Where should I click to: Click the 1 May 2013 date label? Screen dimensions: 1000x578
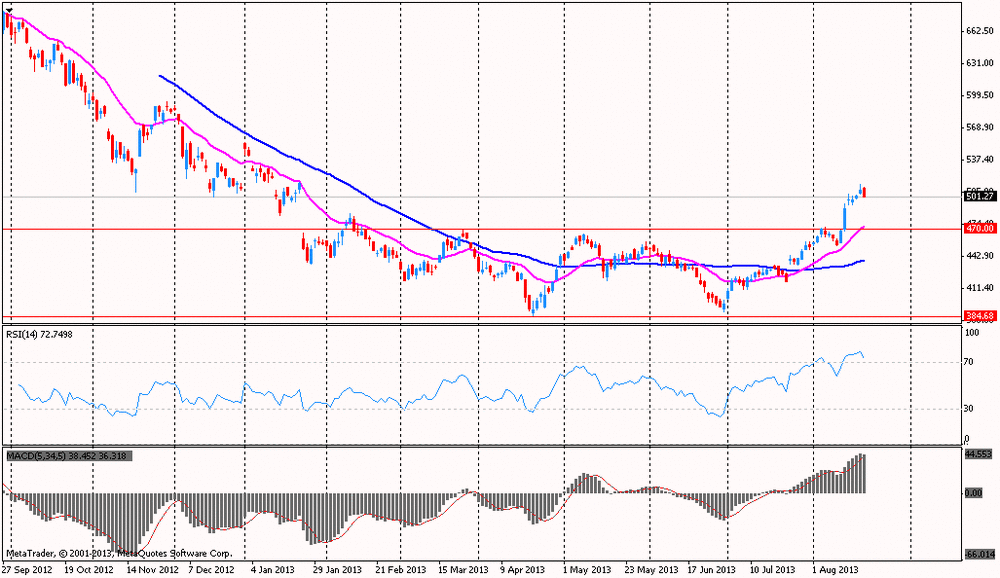pyautogui.click(x=586, y=569)
